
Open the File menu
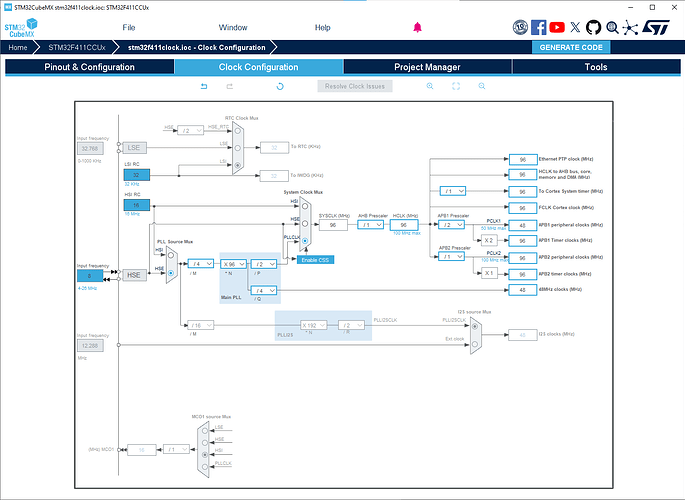[129, 28]
